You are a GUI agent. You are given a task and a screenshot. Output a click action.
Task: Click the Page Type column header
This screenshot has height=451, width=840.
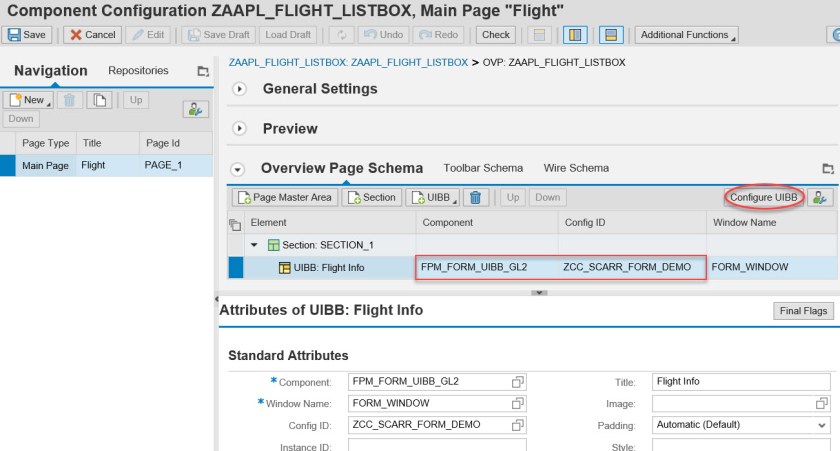46,143
